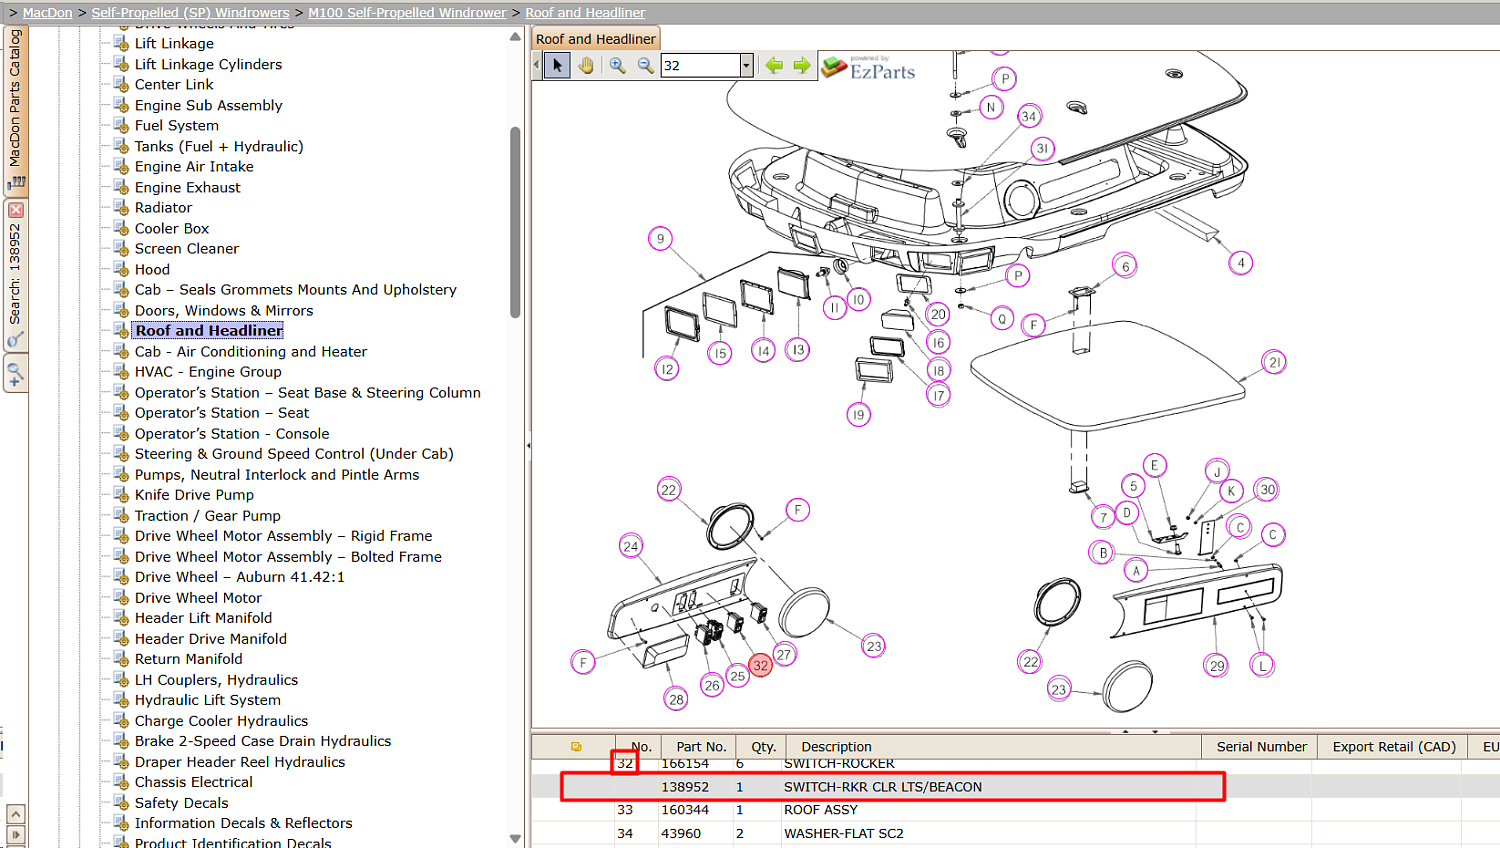Click the zoom in magnifier
Viewport: 1500px width, 848px height.
(x=617, y=65)
